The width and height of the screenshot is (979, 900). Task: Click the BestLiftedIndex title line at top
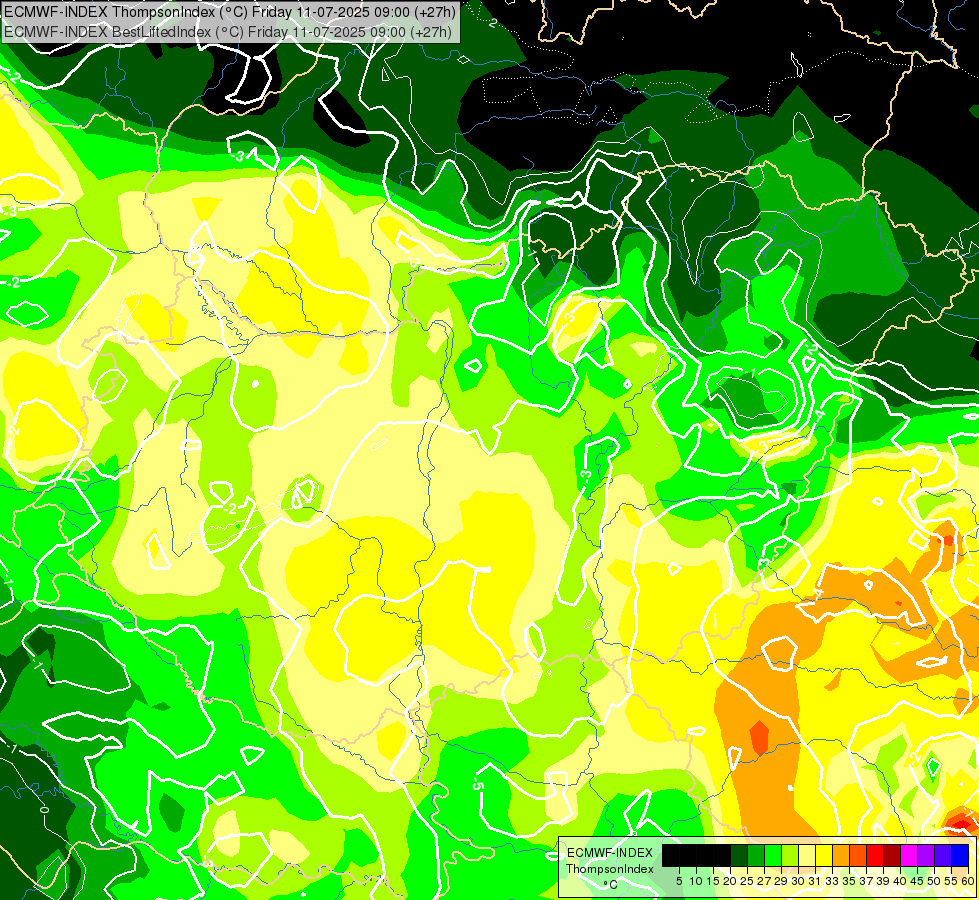point(228,32)
